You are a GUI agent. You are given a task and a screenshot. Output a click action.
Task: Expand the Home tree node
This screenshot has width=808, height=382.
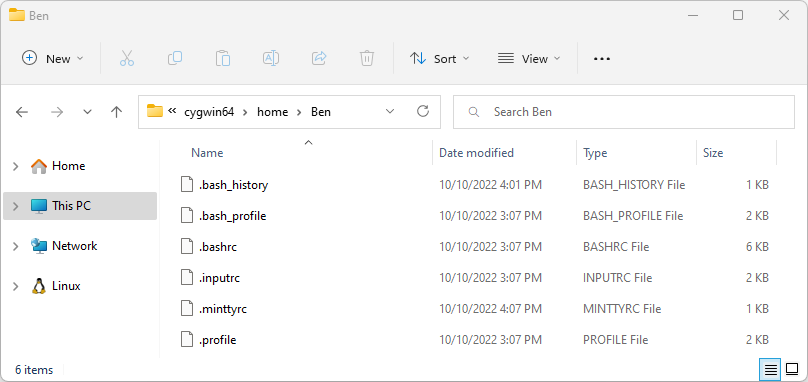(x=15, y=166)
